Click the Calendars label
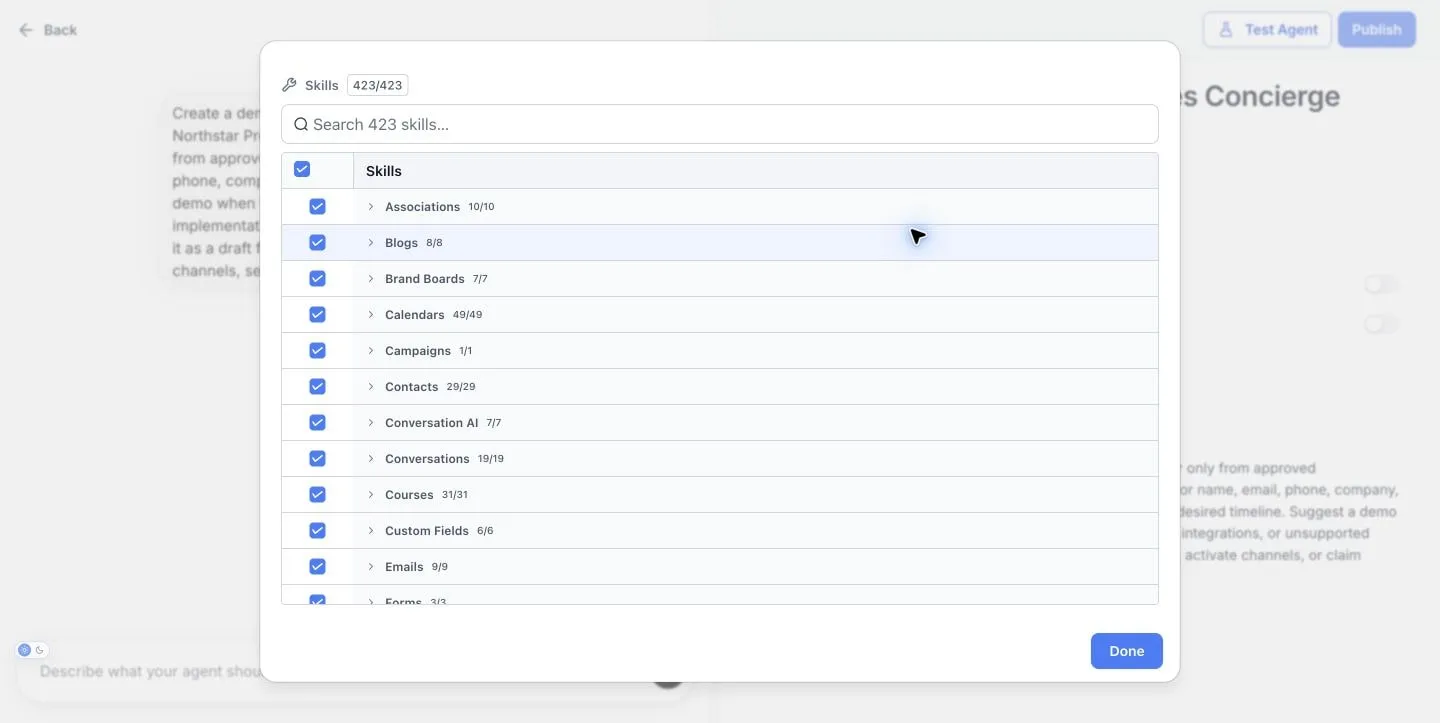This screenshot has height=723, width=1440. pos(415,315)
